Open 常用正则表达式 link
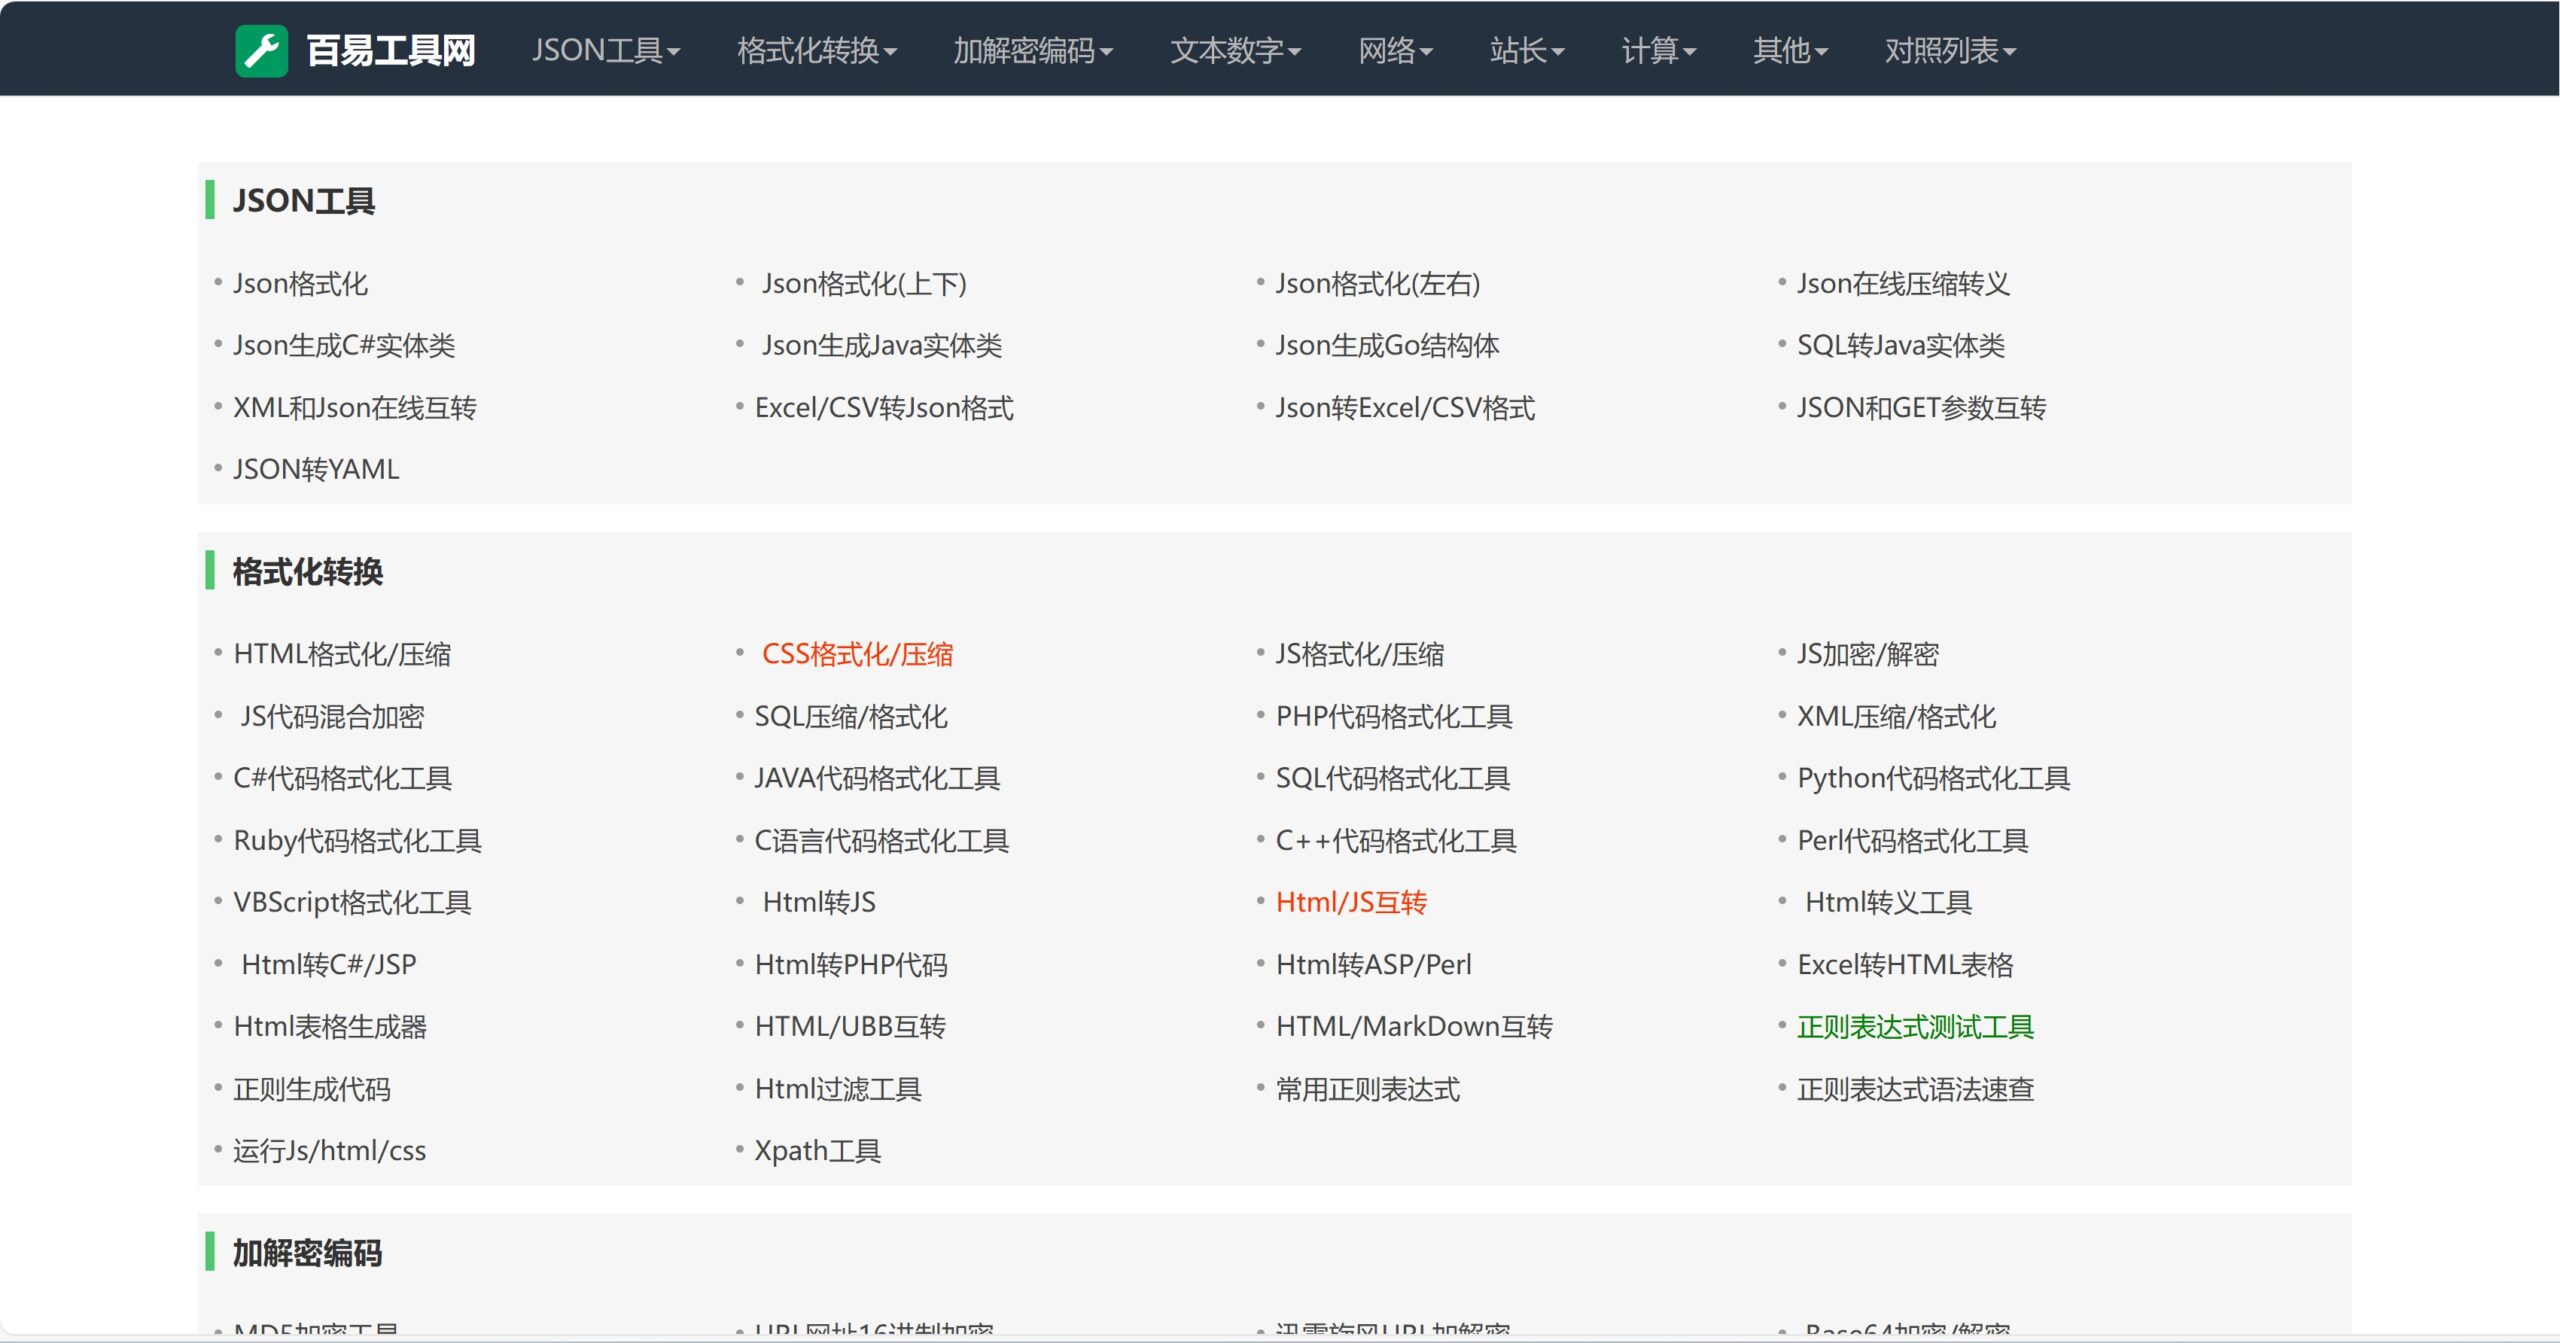This screenshot has height=1343, width=2560. 1368,1090
